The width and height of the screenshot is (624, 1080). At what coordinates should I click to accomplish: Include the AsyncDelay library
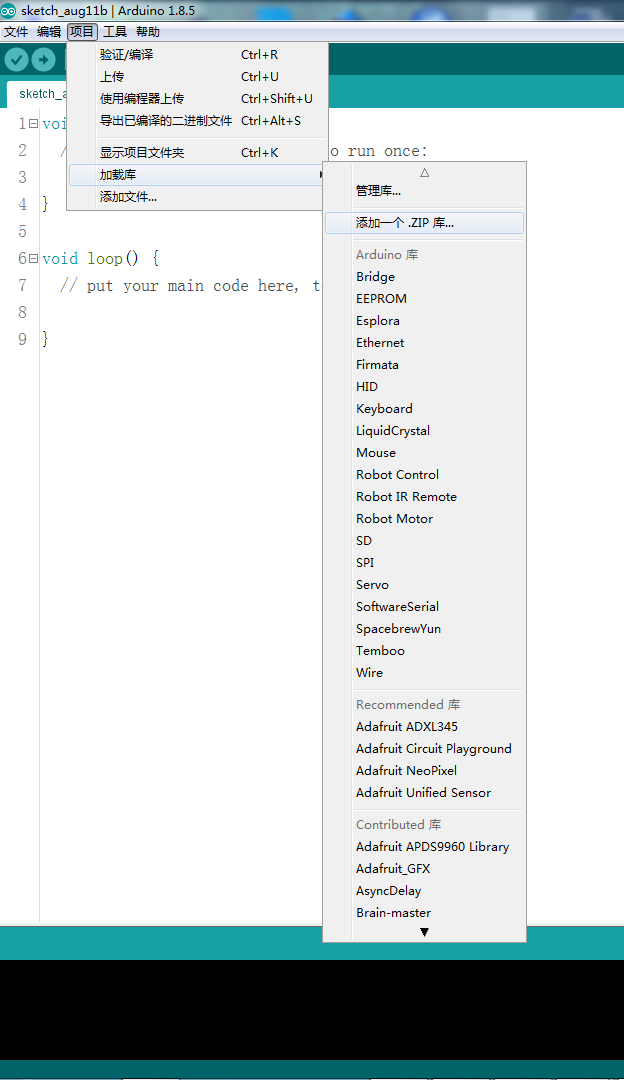(x=424, y=891)
